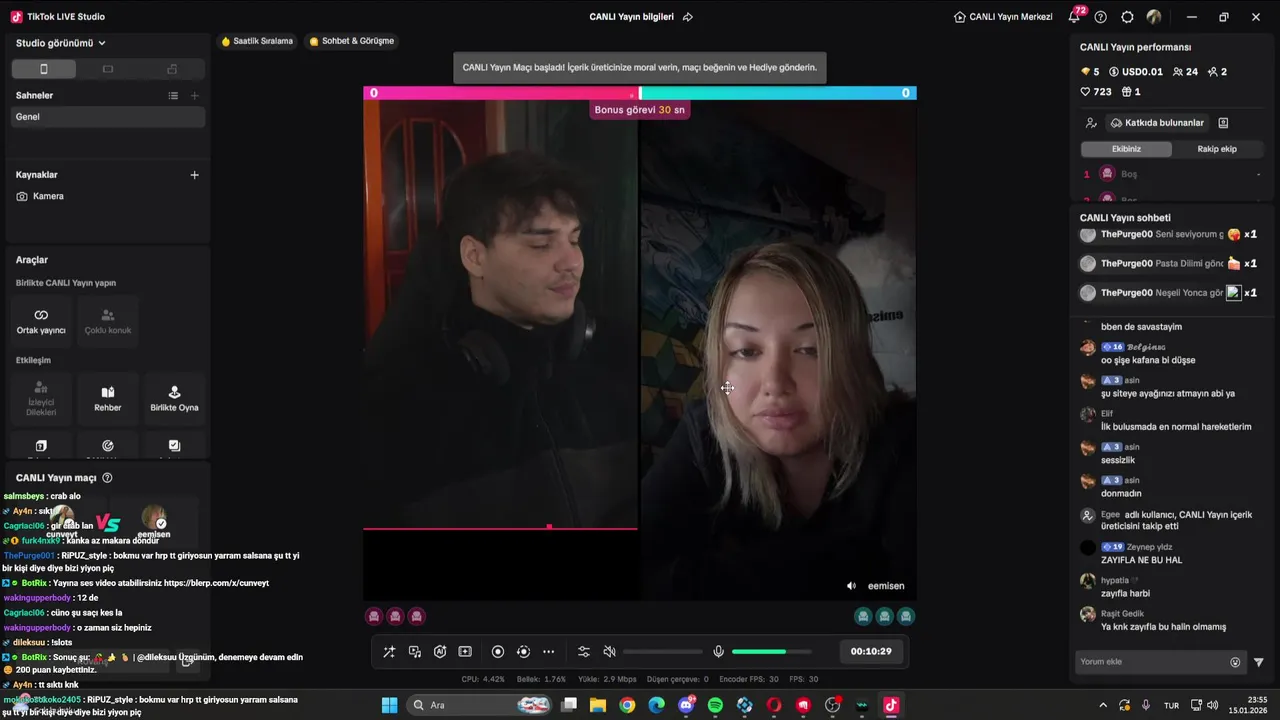The height and width of the screenshot is (720, 1280).
Task: Select the Genel scene
Action: (x=108, y=117)
